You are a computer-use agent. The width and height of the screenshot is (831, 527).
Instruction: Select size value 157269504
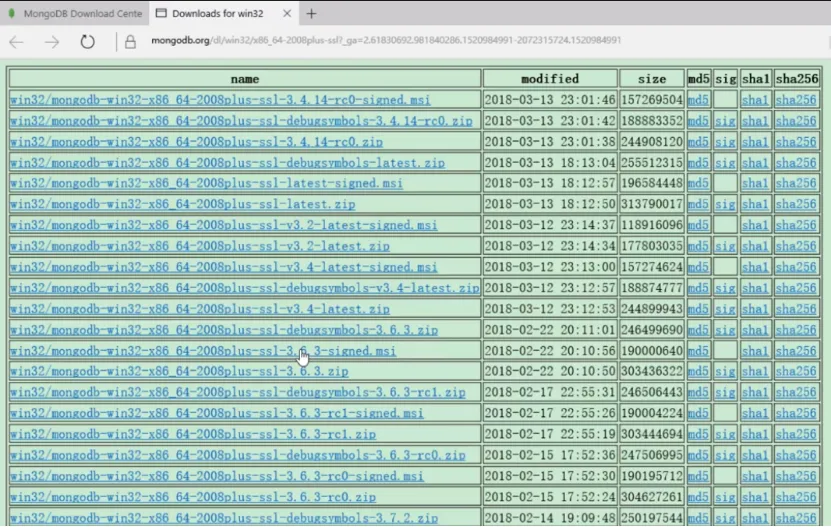click(x=652, y=100)
